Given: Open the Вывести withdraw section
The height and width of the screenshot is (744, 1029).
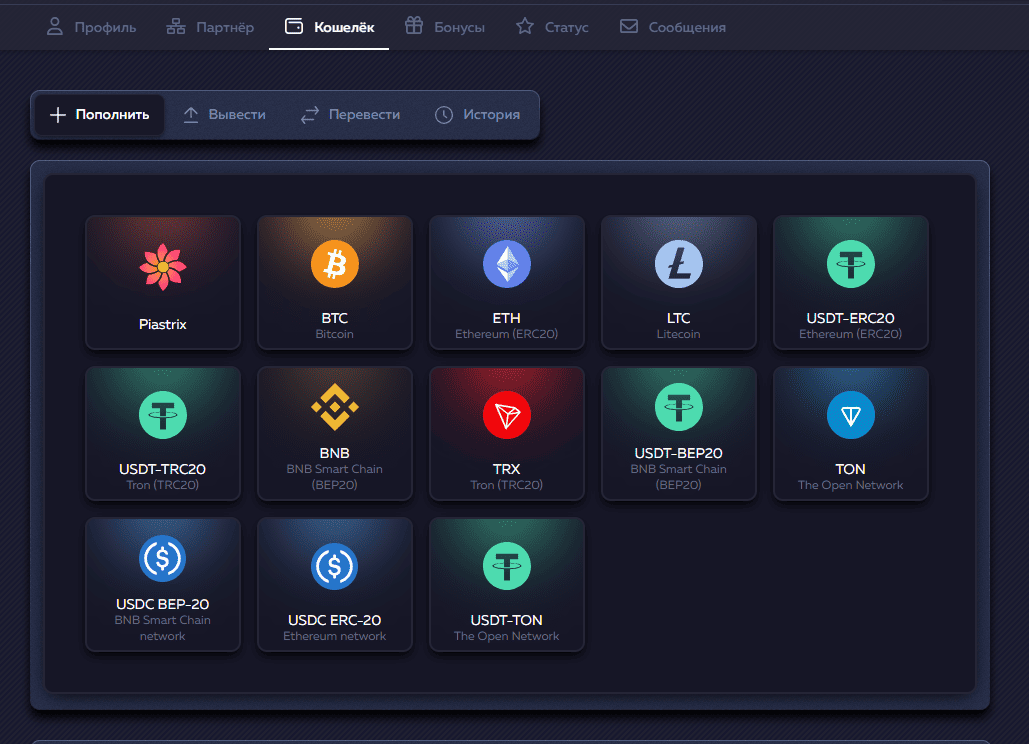Looking at the screenshot, I should tap(224, 115).
